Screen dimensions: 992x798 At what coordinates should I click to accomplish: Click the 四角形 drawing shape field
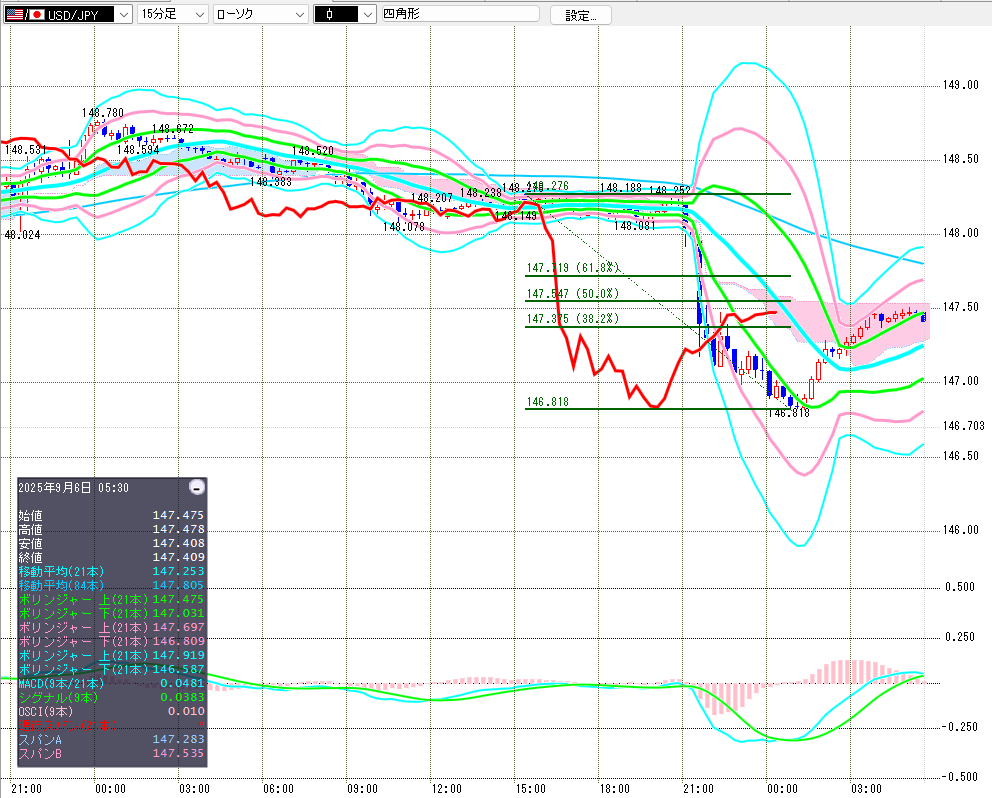[x=461, y=13]
